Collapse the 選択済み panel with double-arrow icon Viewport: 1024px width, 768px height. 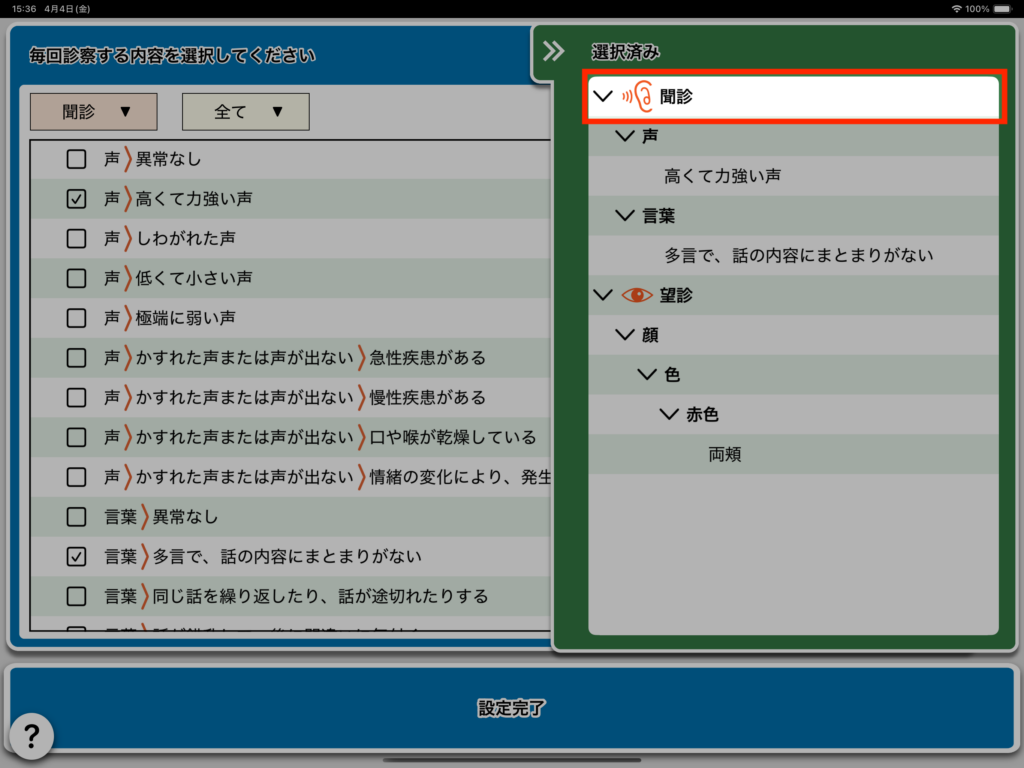pyautogui.click(x=553, y=52)
